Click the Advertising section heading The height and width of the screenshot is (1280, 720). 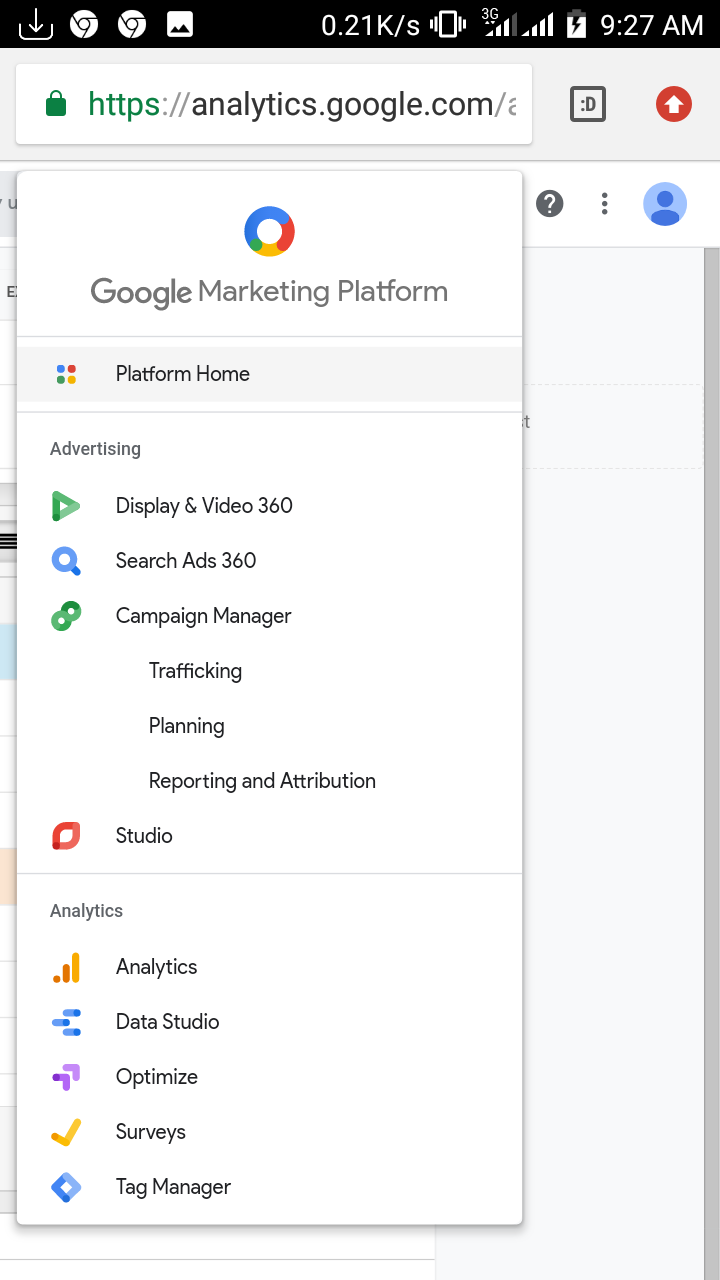(95, 449)
